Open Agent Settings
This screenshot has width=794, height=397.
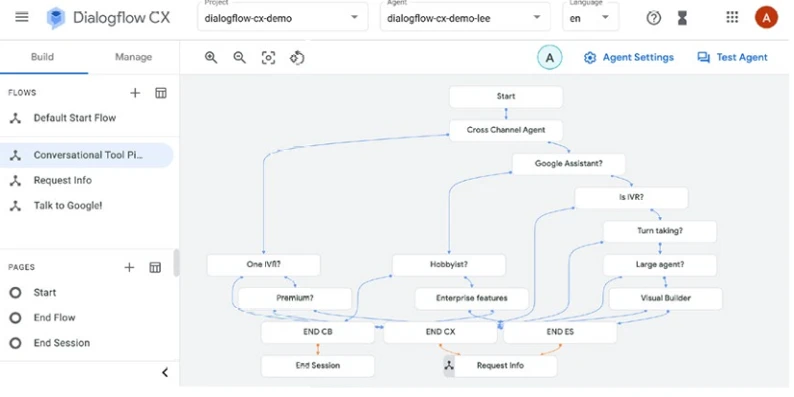coord(629,58)
